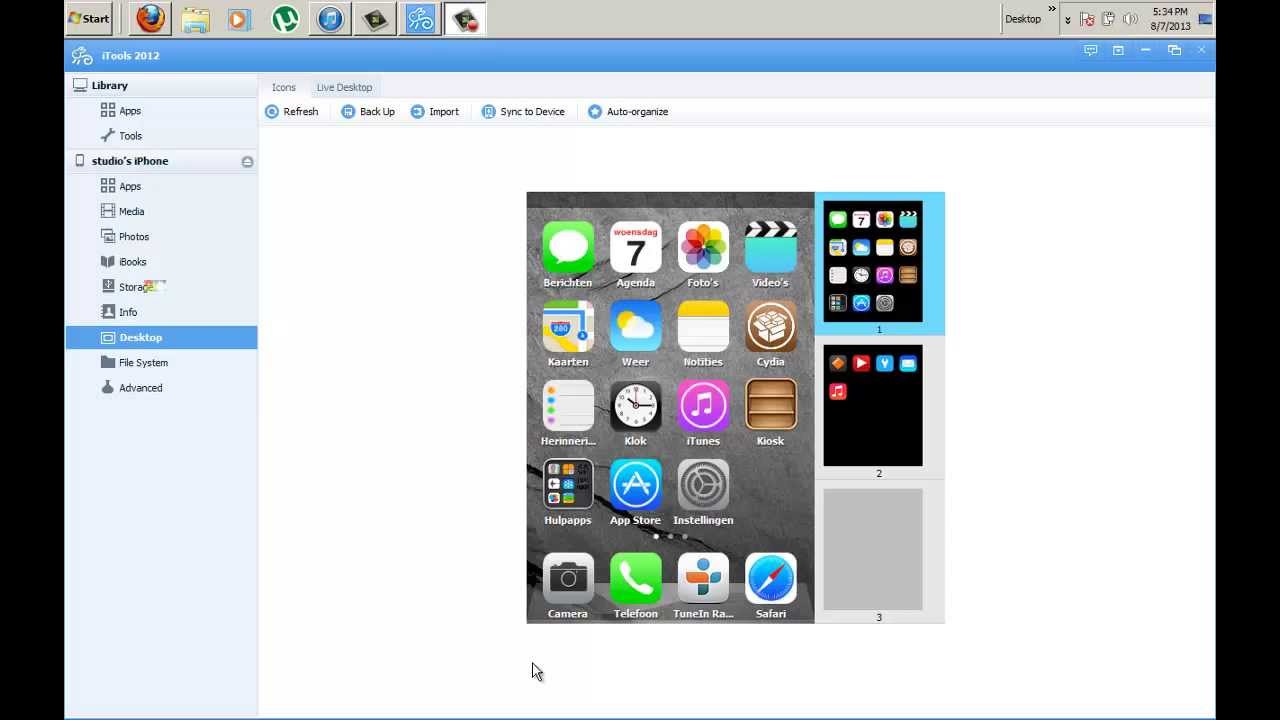This screenshot has height=720, width=1280.
Task: Click the Back Up toolbar button
Action: (x=368, y=112)
